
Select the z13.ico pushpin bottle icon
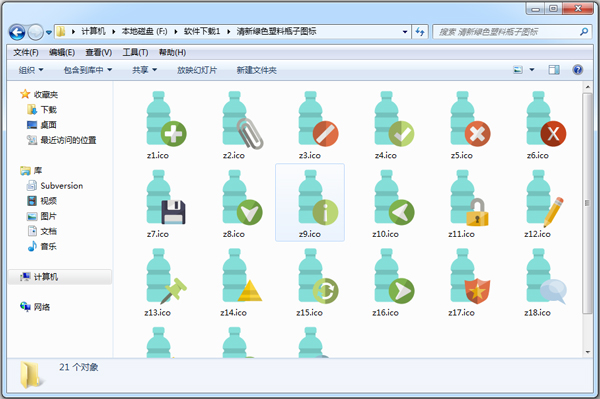165,276
